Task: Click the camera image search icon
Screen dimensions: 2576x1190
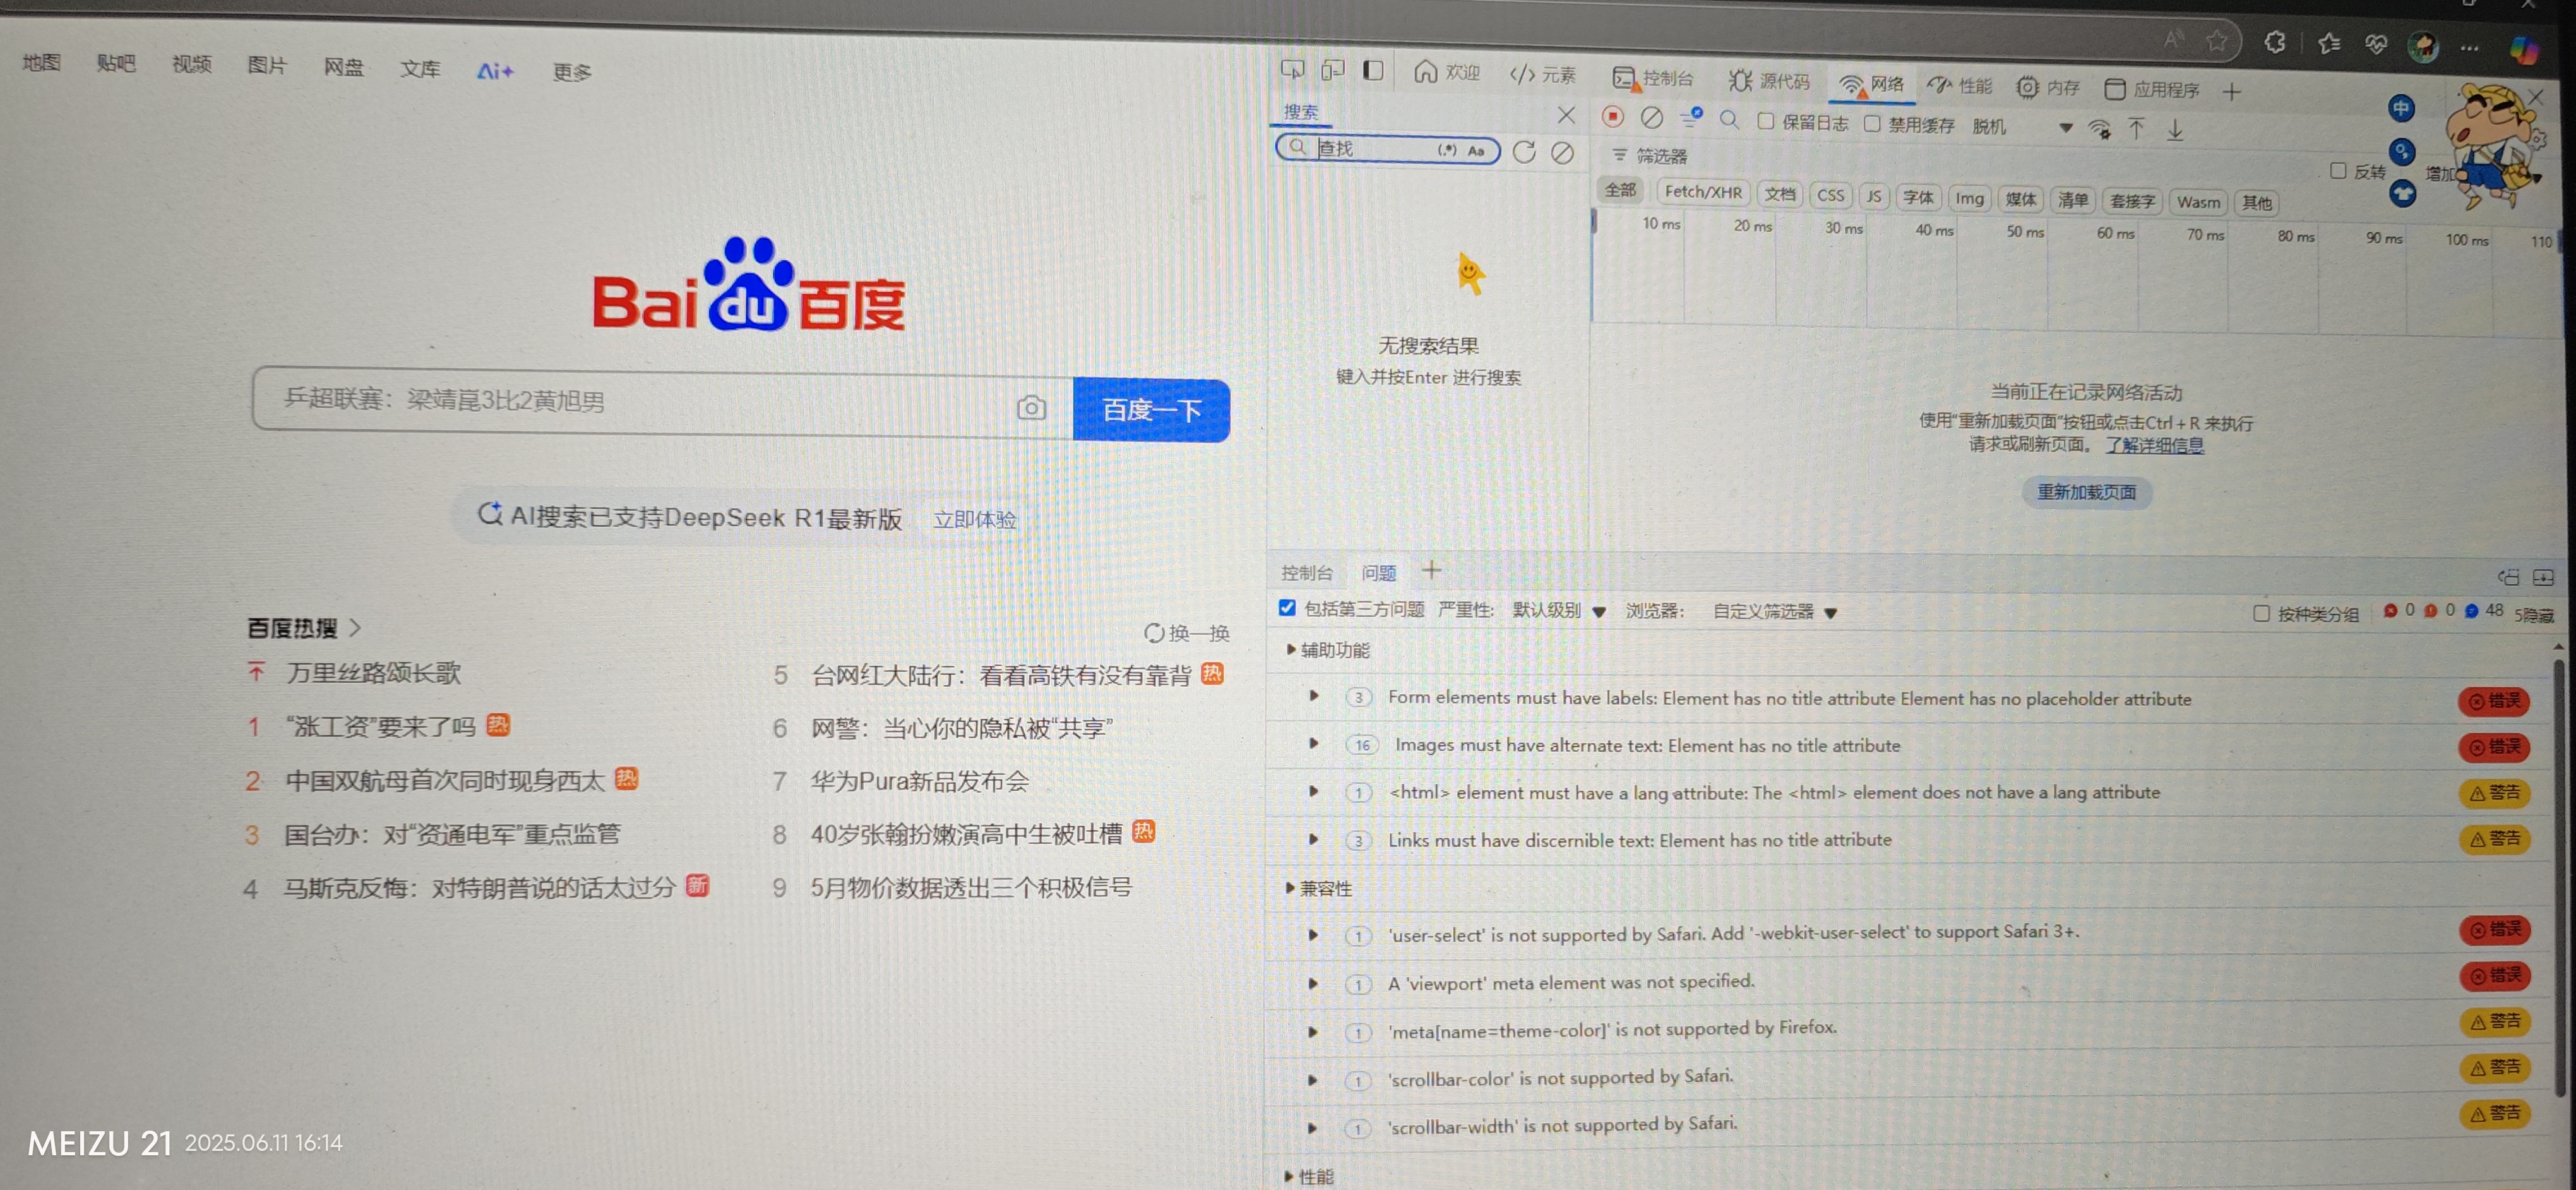Action: [x=1031, y=408]
